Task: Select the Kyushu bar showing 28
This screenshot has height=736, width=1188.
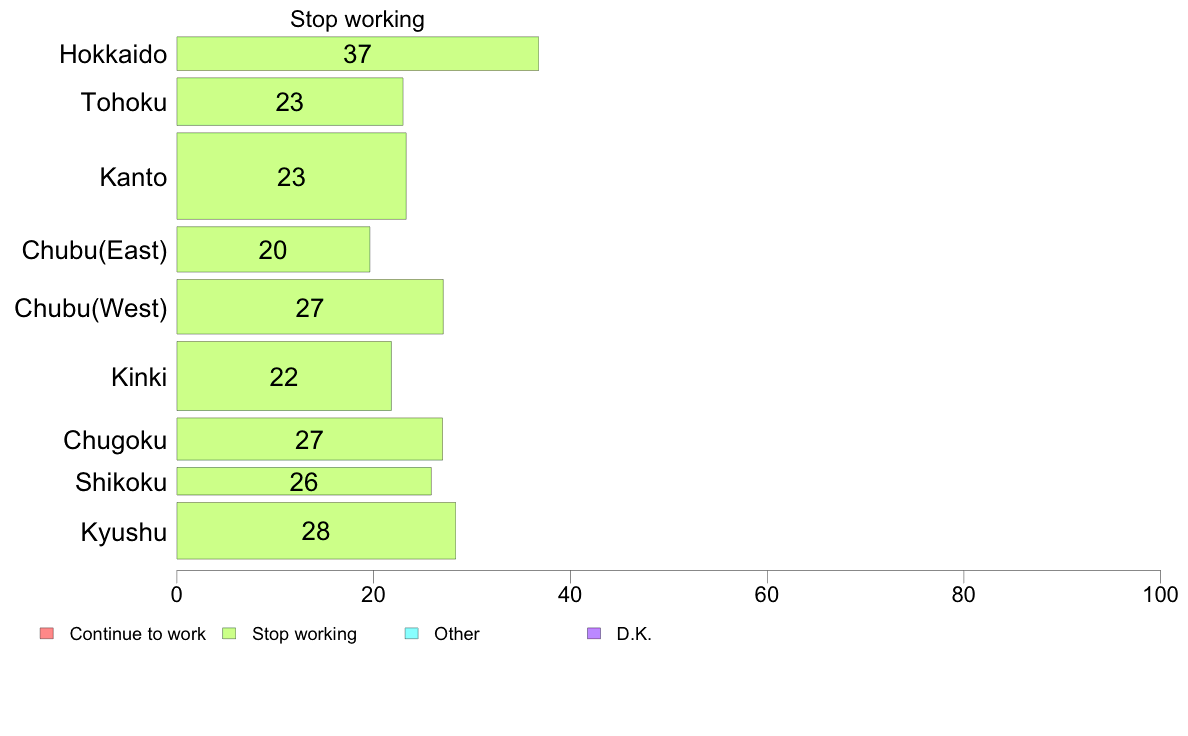Action: tap(316, 531)
